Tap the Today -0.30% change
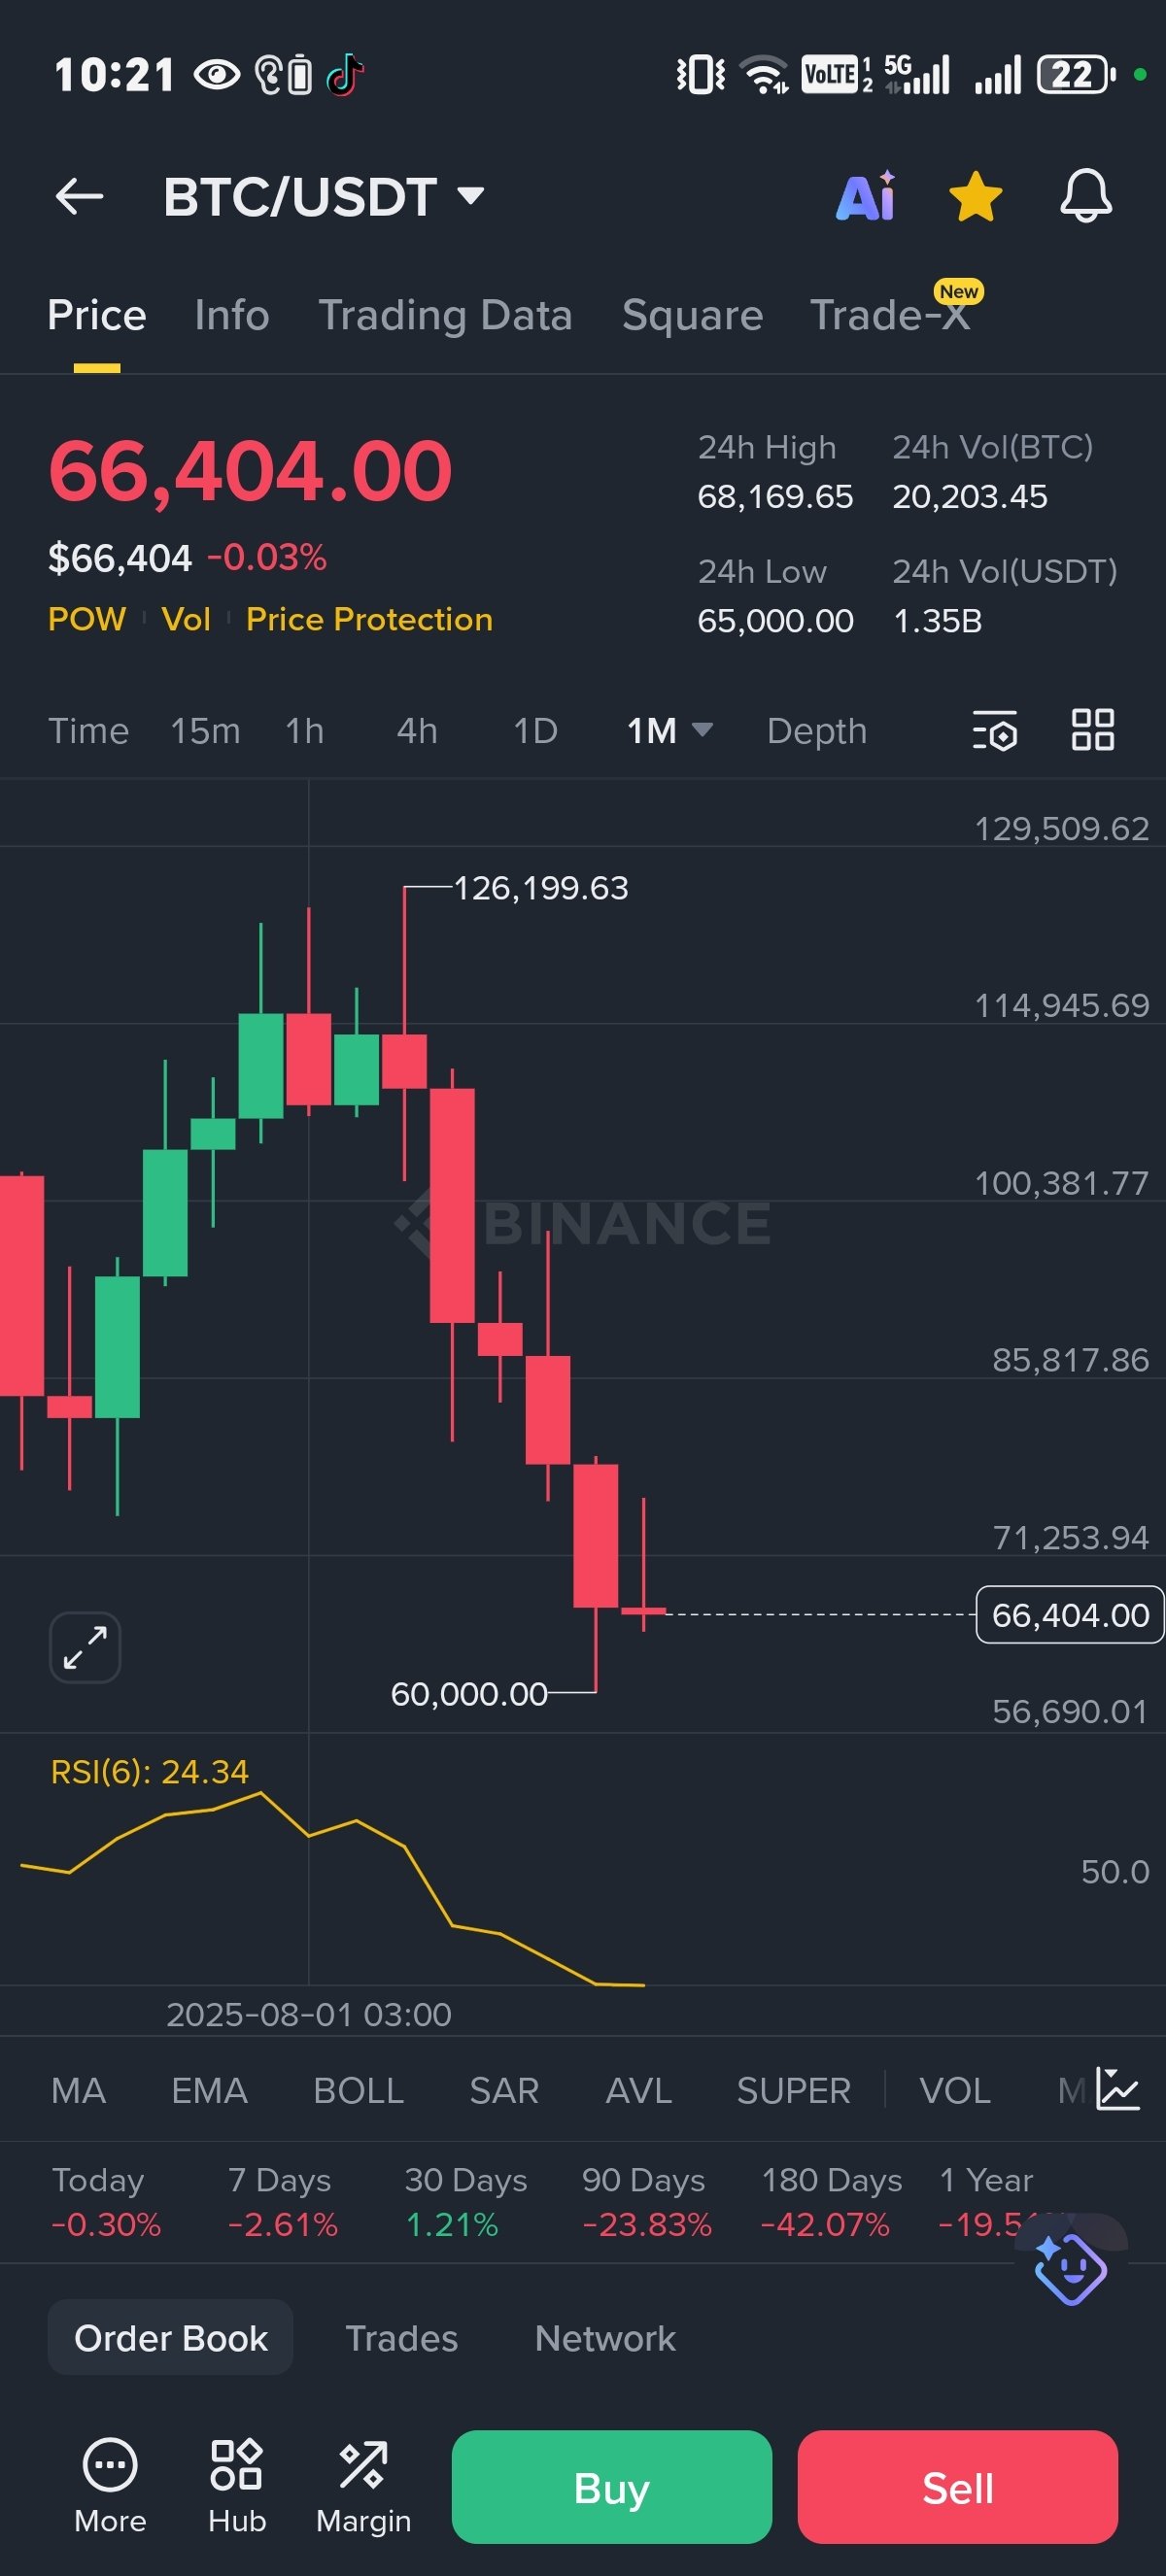 (106, 2202)
